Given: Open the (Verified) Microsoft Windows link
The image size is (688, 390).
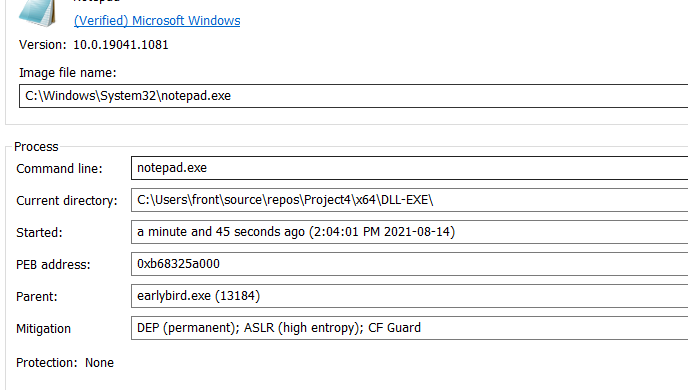Looking at the screenshot, I should (157, 21).
